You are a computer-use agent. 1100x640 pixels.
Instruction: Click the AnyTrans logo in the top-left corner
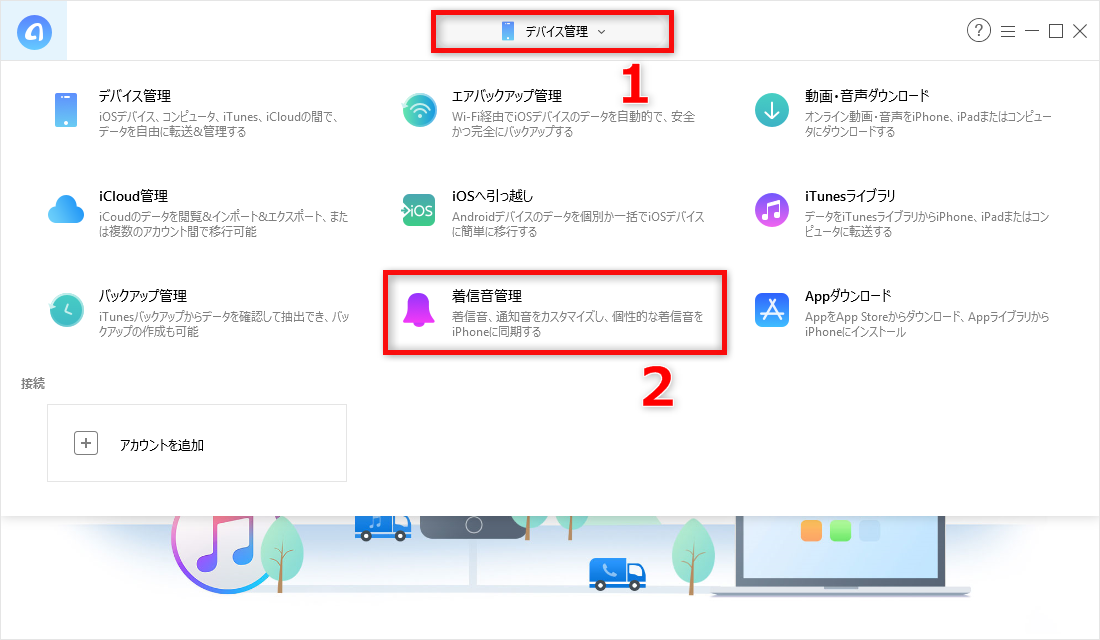tap(33, 30)
